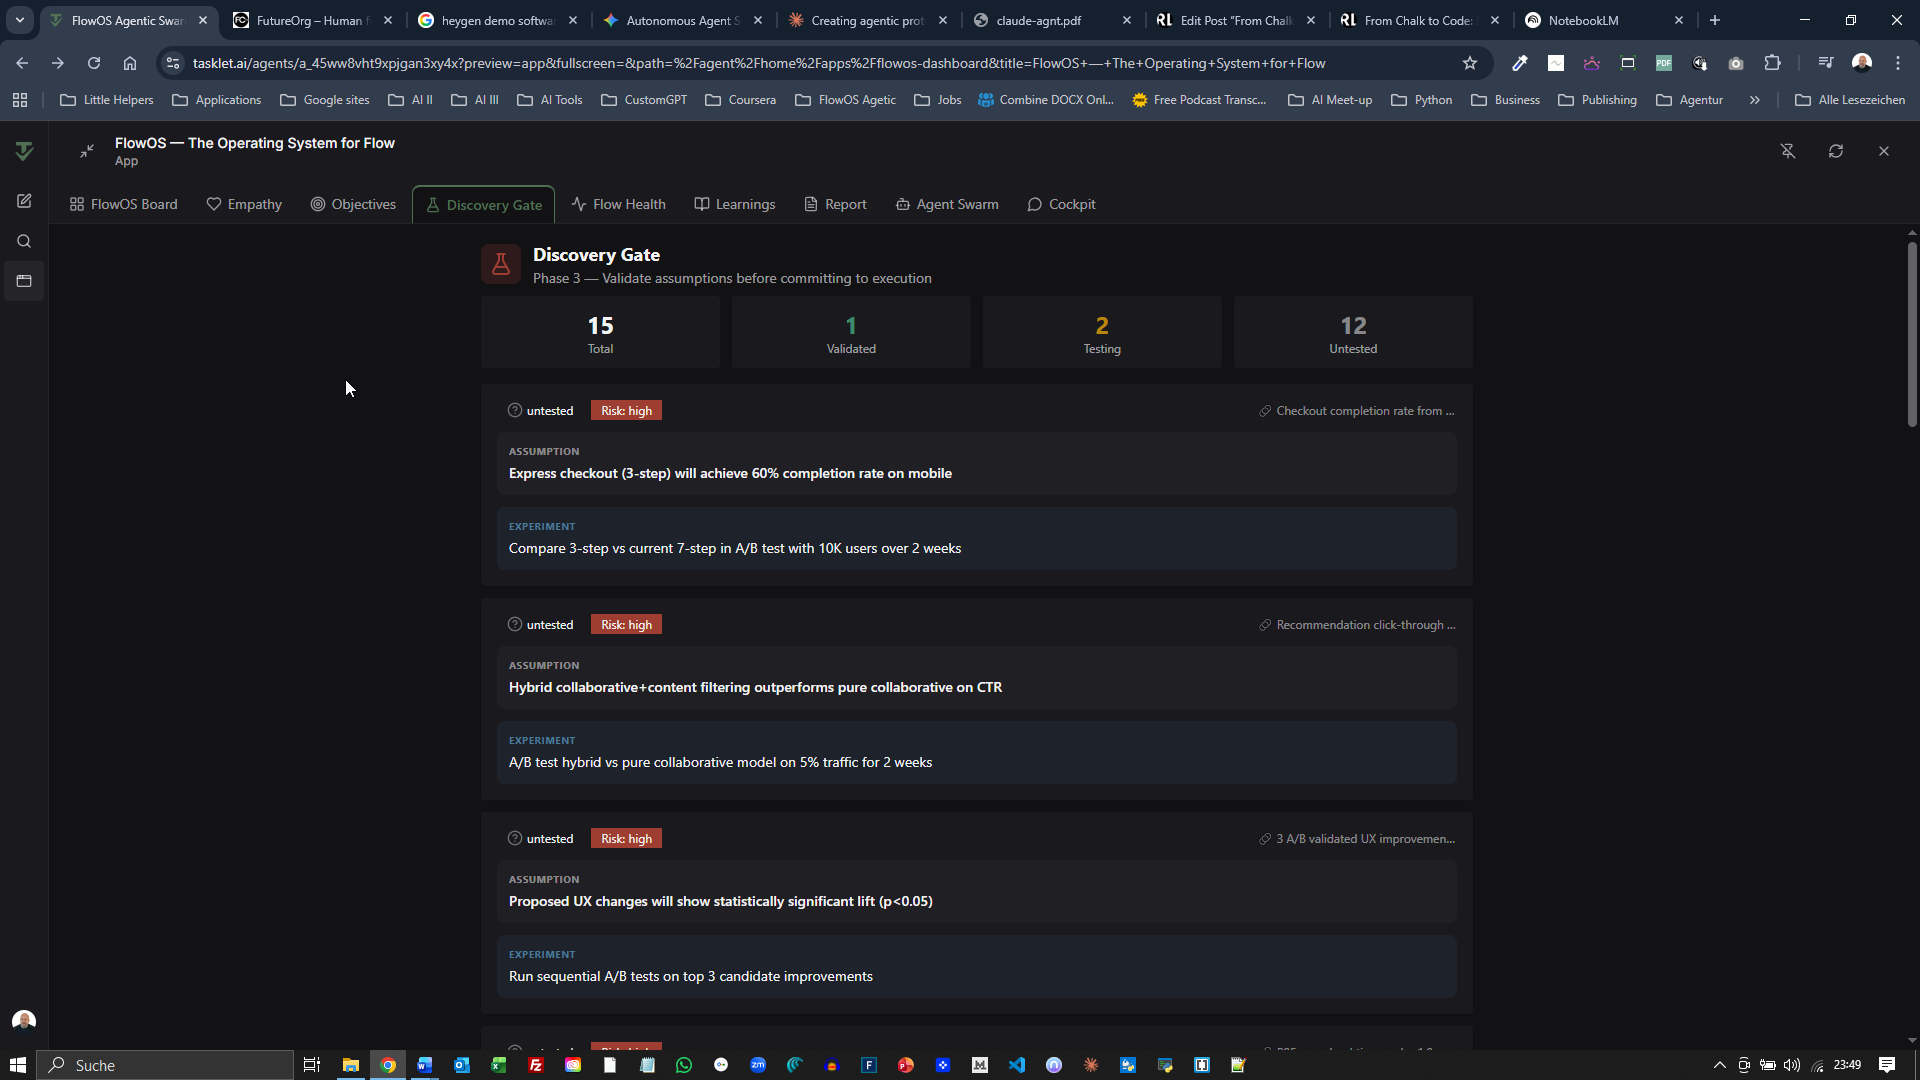Bookmark page with the star icon

point(1470,63)
